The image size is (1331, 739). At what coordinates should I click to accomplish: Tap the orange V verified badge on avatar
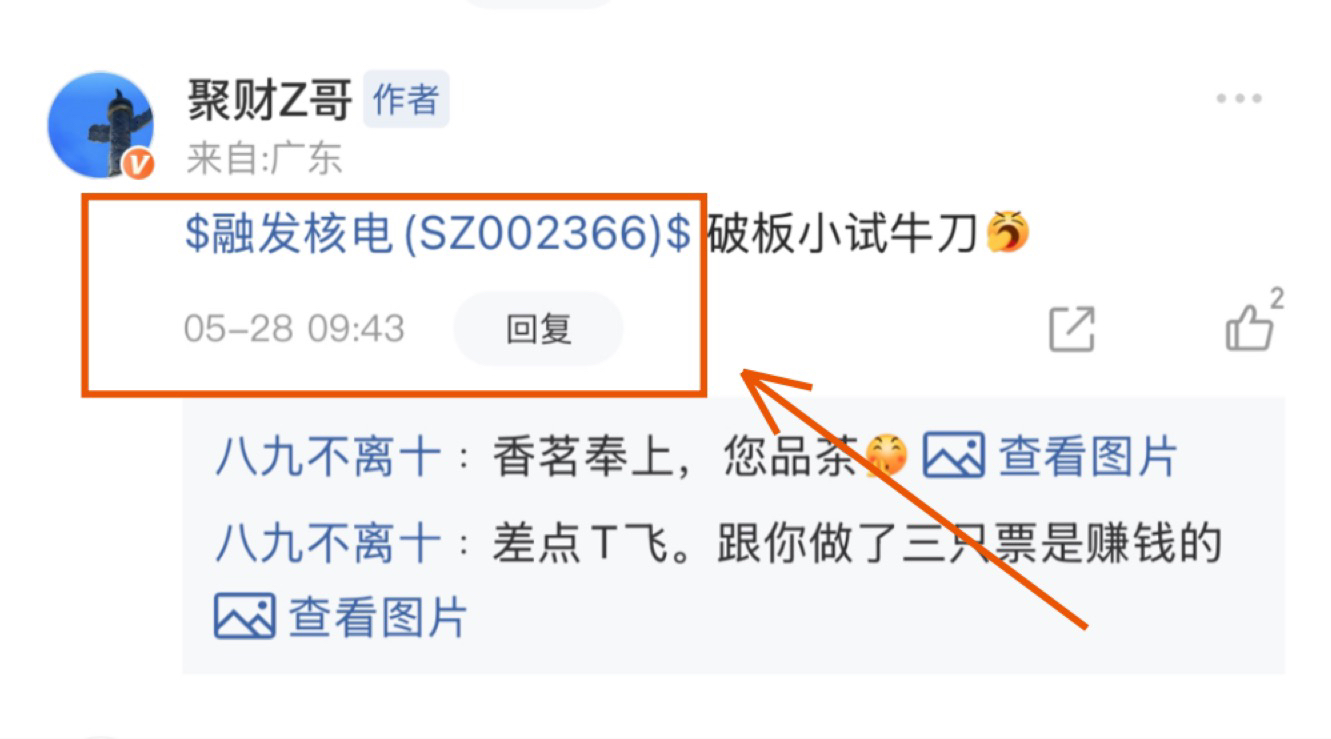point(139,164)
